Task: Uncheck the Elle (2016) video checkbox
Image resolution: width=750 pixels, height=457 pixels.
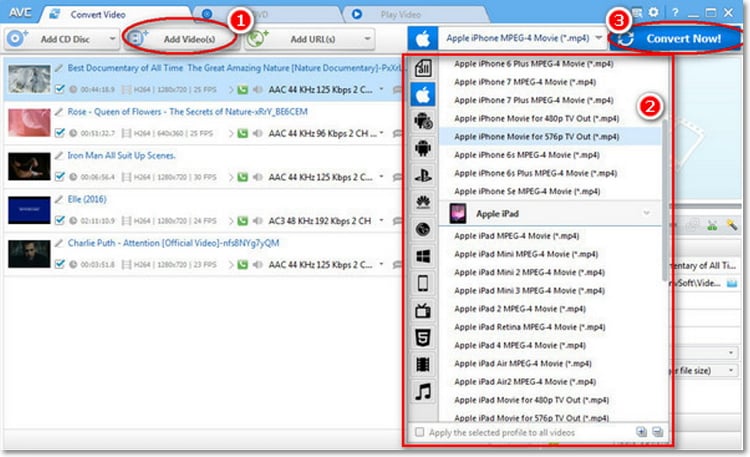Action: coord(60,220)
